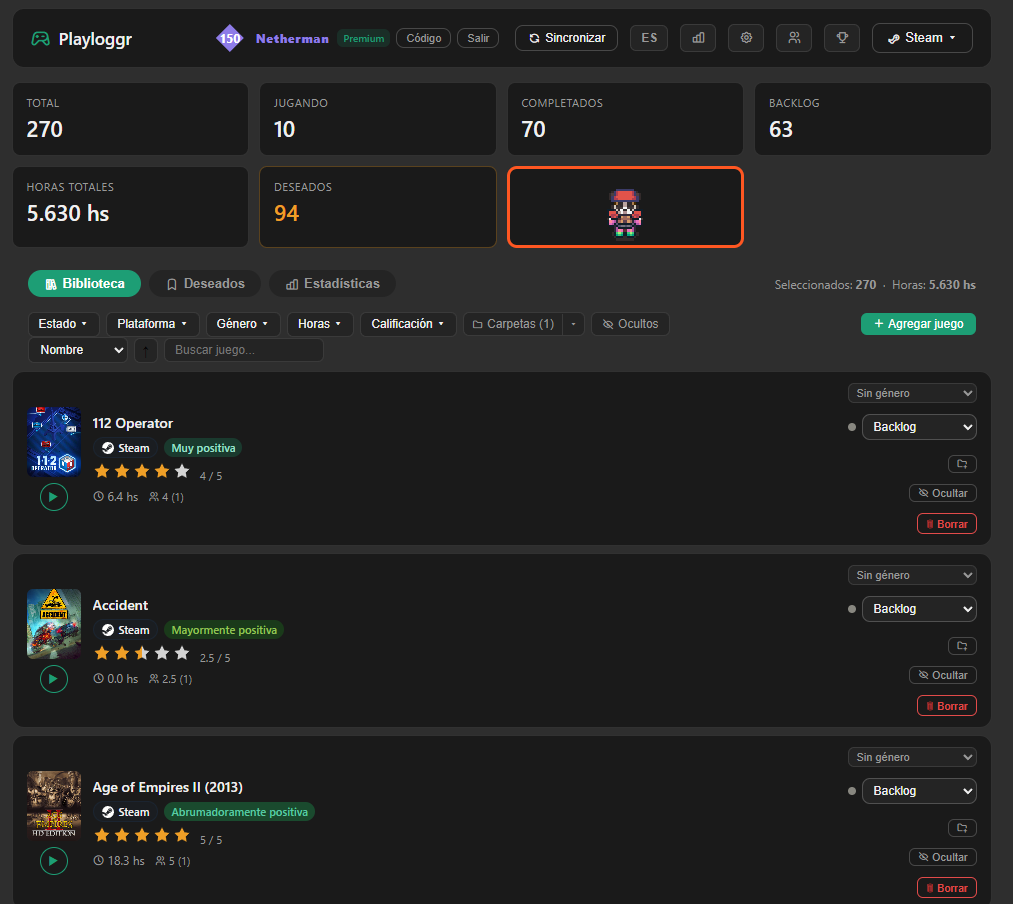
Task: Change Age of Empires II status dropdown
Action: click(x=919, y=791)
